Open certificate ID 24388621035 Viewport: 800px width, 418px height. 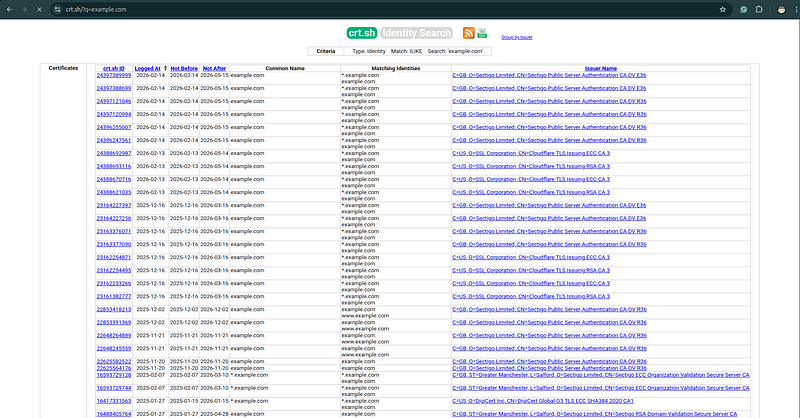point(114,192)
